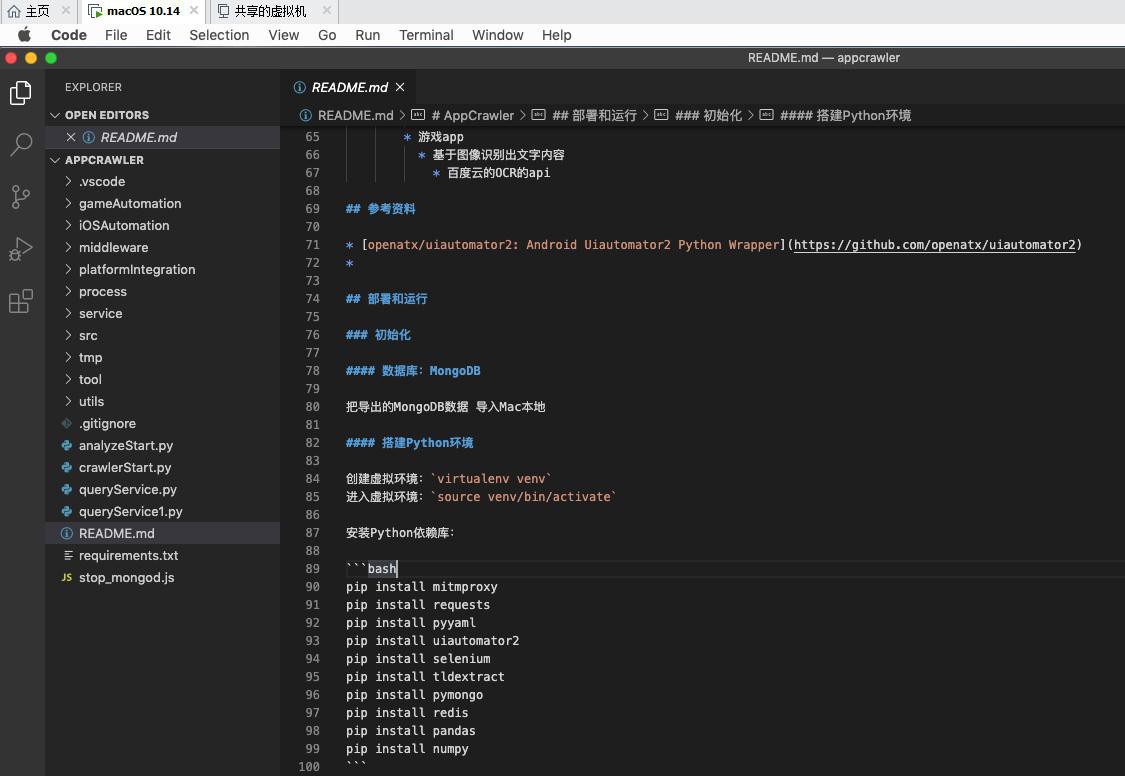This screenshot has height=776, width=1125.
Task: Open the Search view in activity bar
Action: click(21, 144)
